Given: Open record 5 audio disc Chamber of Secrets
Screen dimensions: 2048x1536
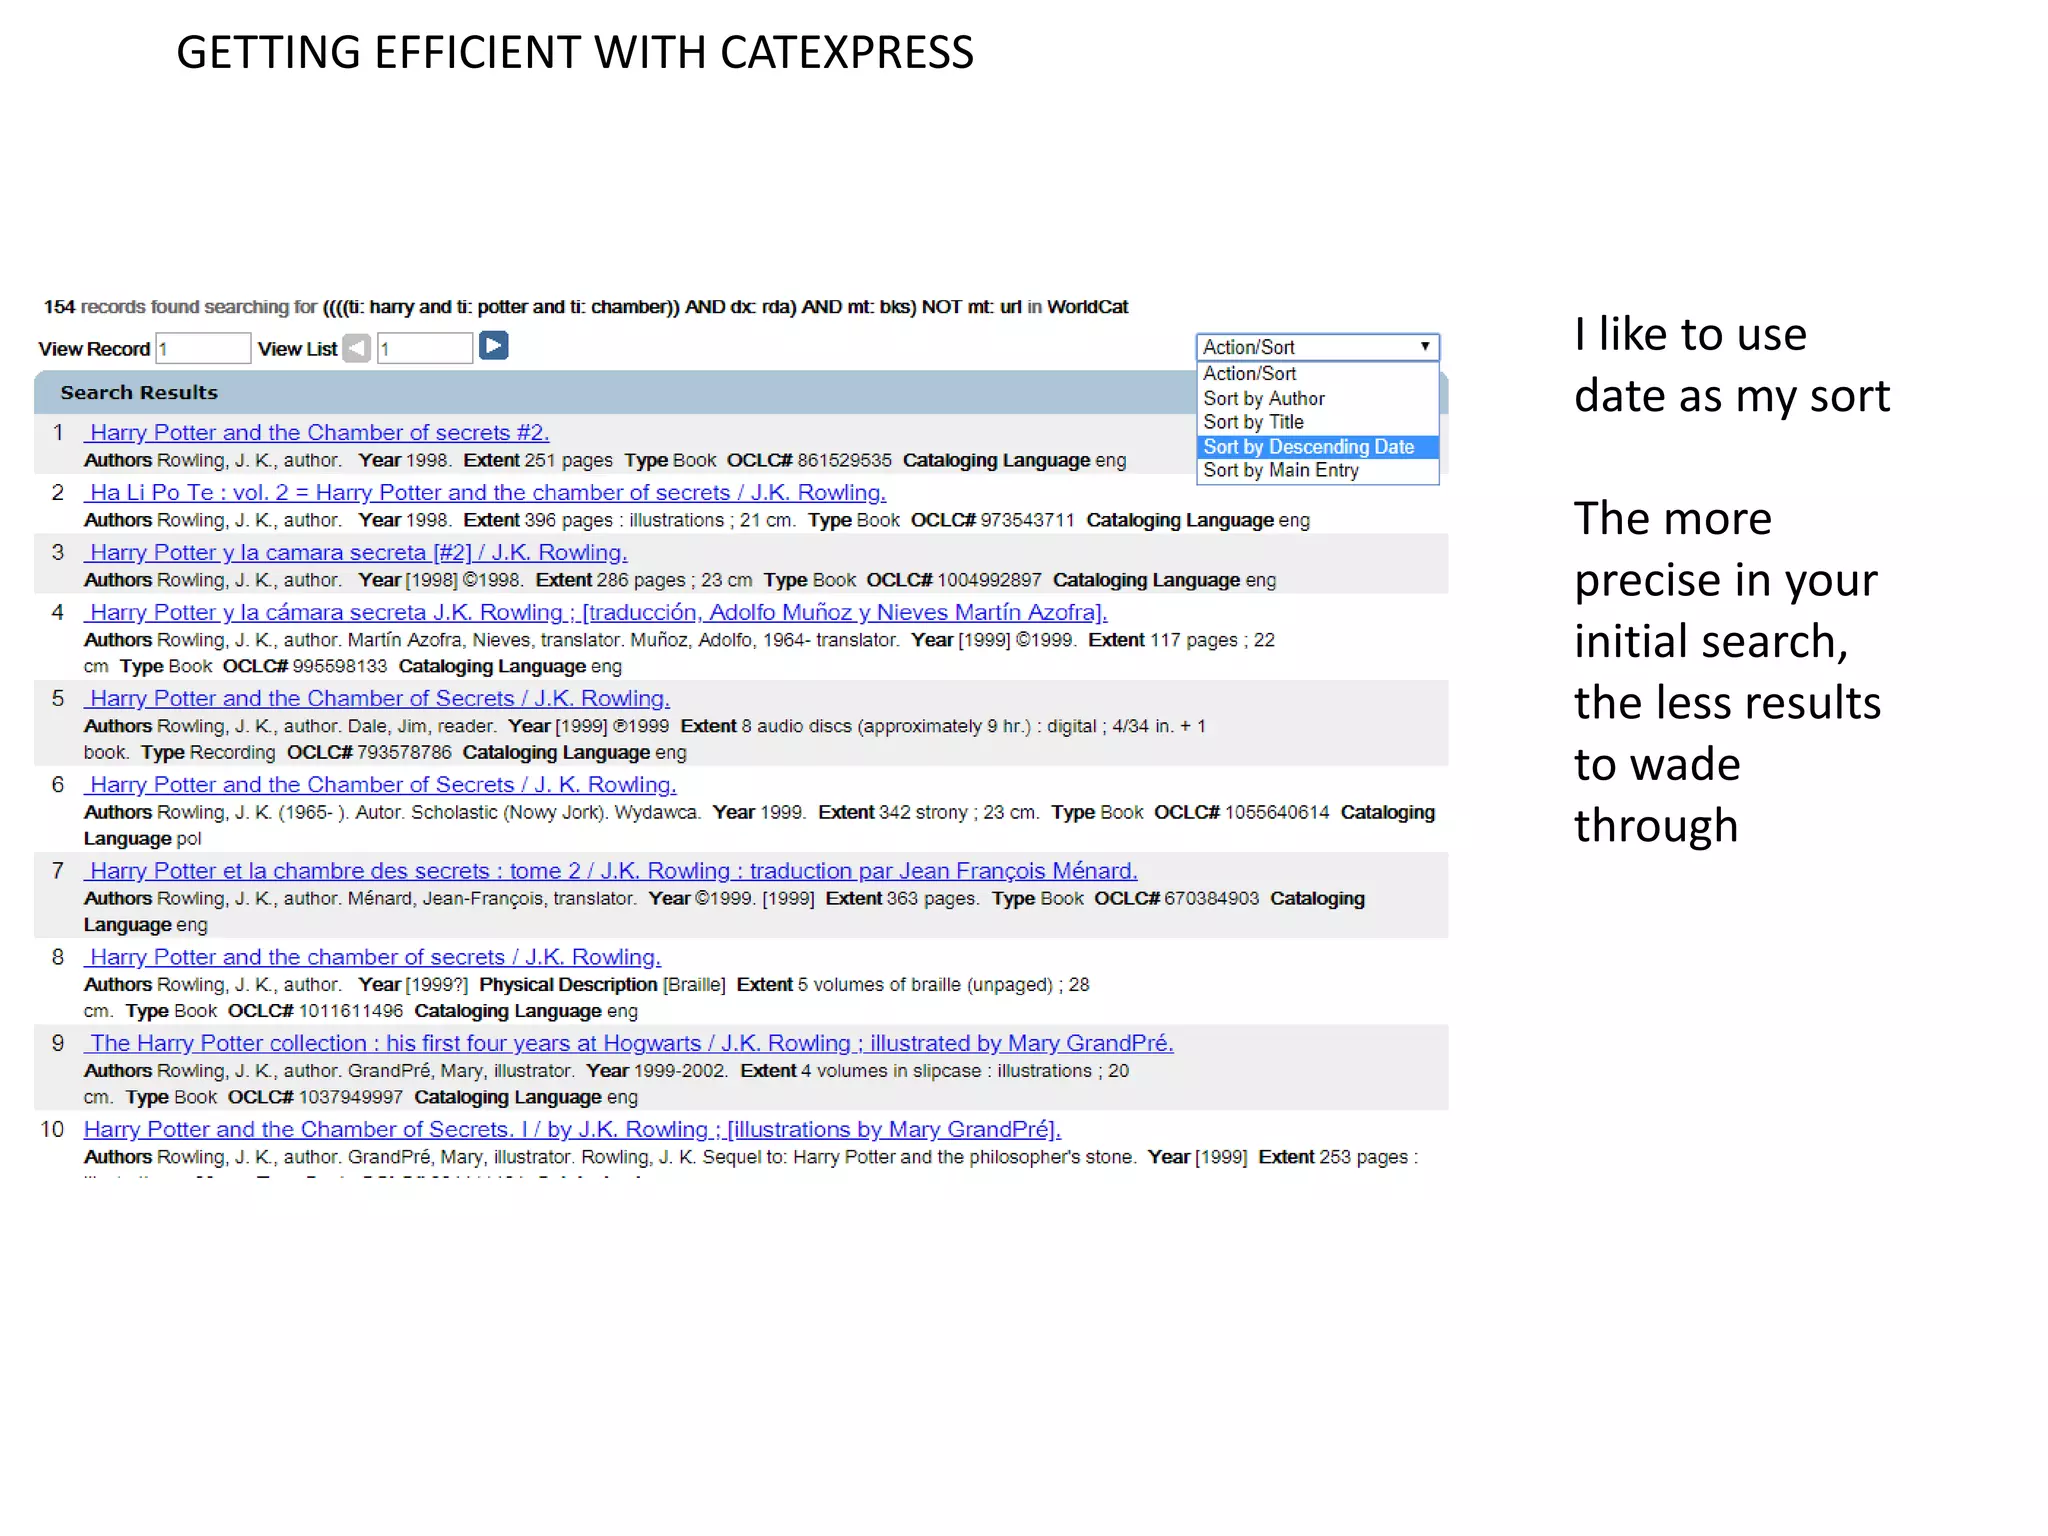Looking at the screenshot, I should click(x=377, y=699).
